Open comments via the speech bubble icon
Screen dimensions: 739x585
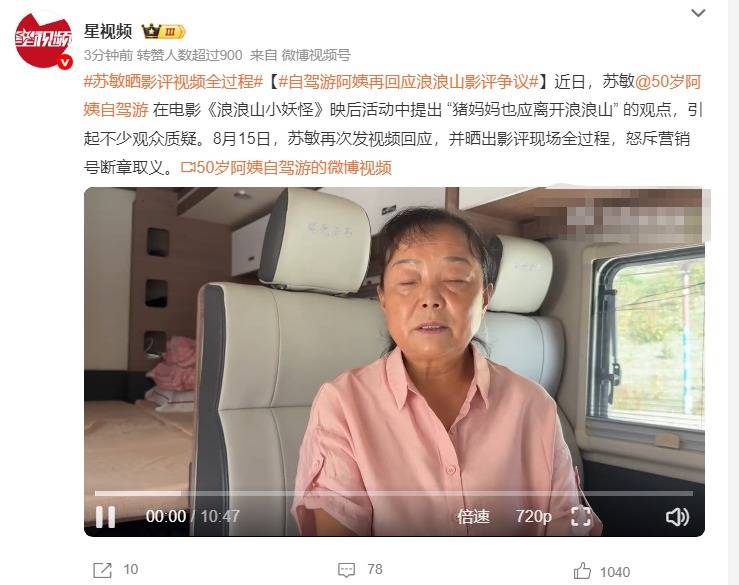point(346,570)
